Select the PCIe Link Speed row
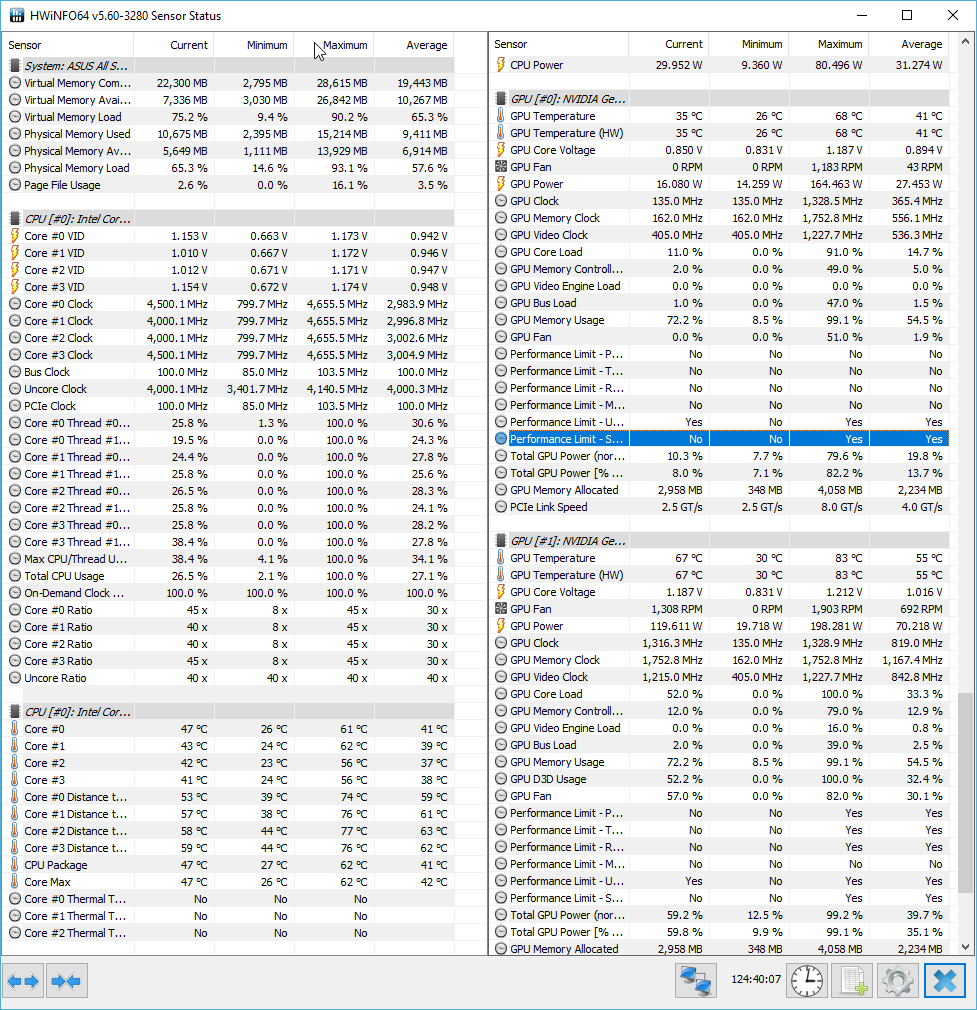The image size is (977, 1010). click(x=548, y=507)
